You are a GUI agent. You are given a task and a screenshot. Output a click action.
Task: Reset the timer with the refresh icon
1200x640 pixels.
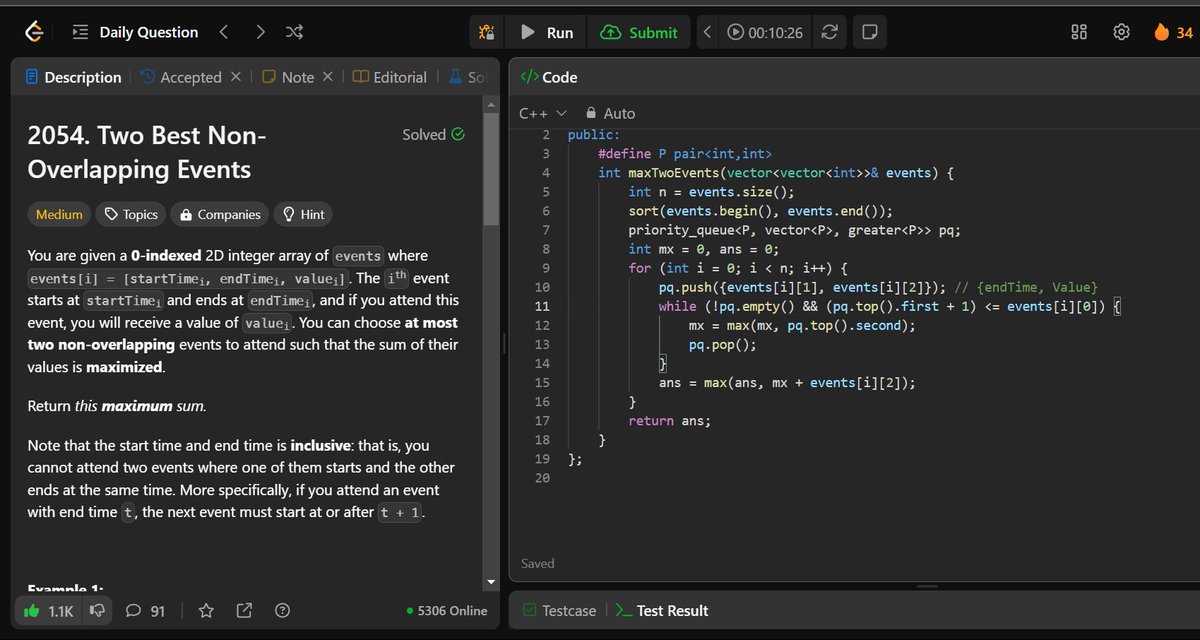tap(829, 32)
